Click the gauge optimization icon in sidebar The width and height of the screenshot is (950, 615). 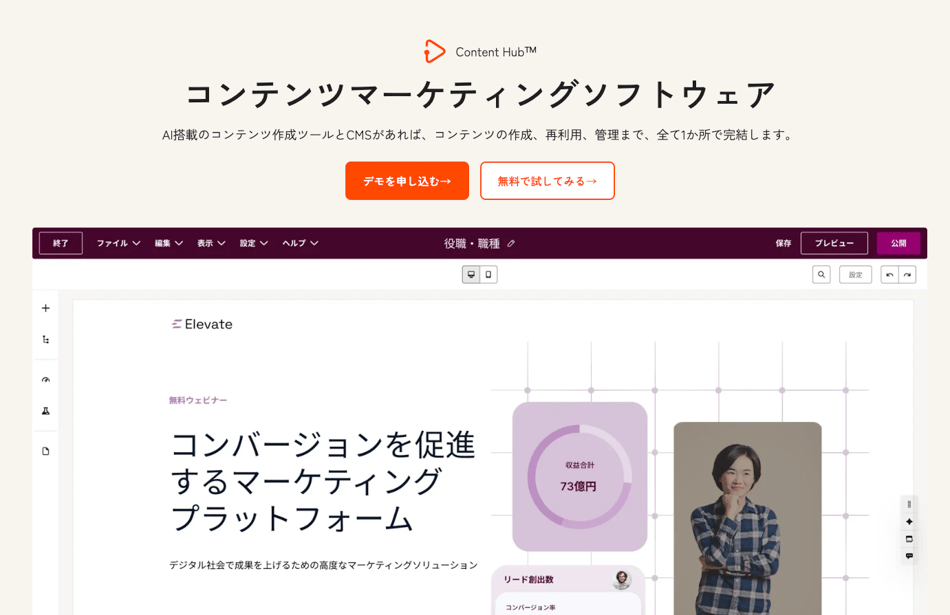pos(45,380)
